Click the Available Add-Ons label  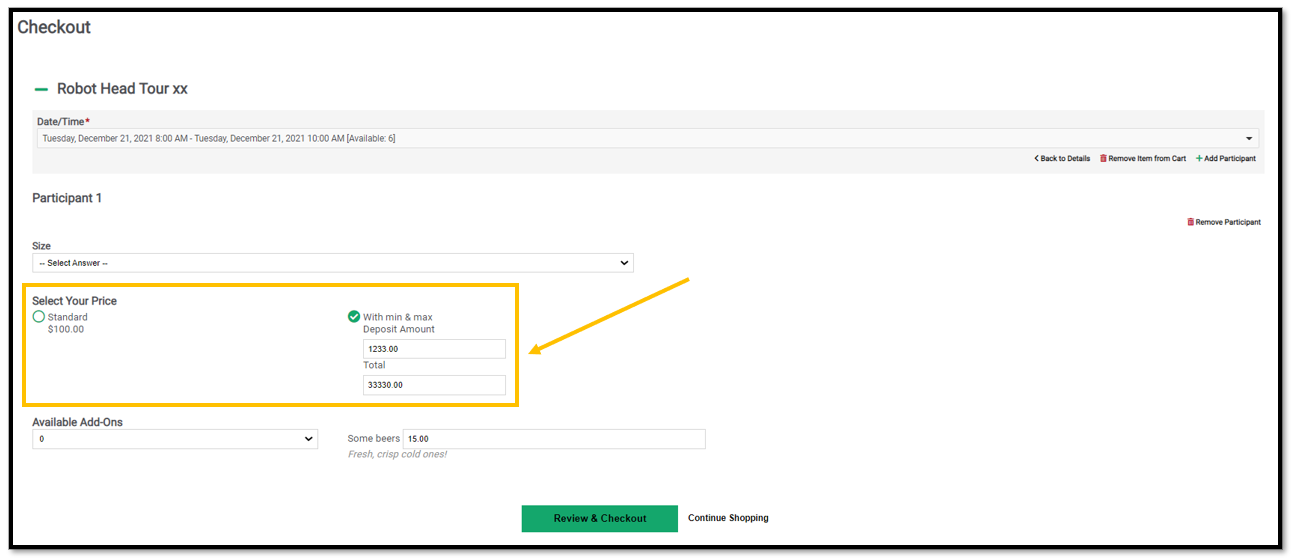coord(77,422)
